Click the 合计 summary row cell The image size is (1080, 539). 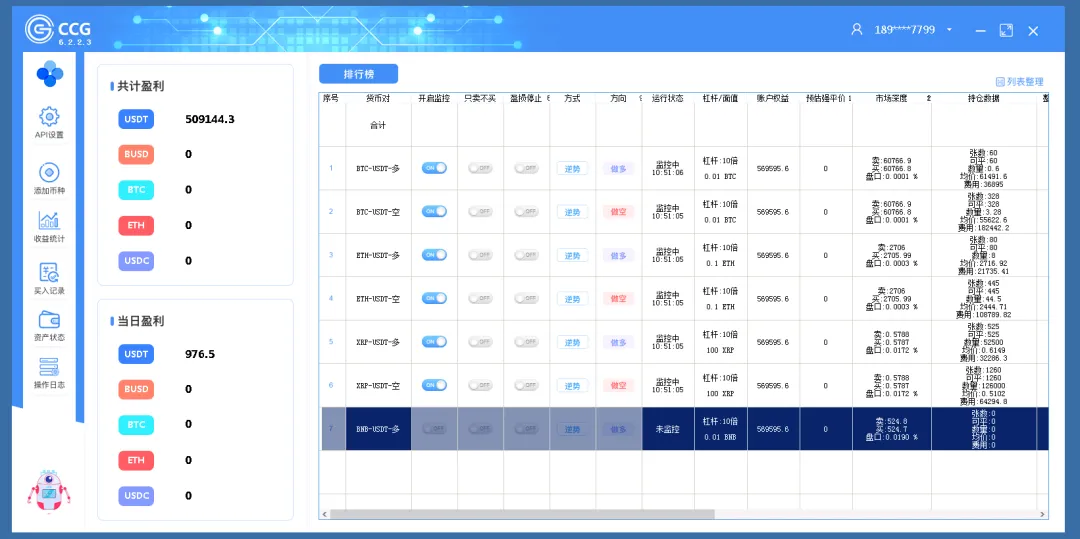click(x=378, y=126)
